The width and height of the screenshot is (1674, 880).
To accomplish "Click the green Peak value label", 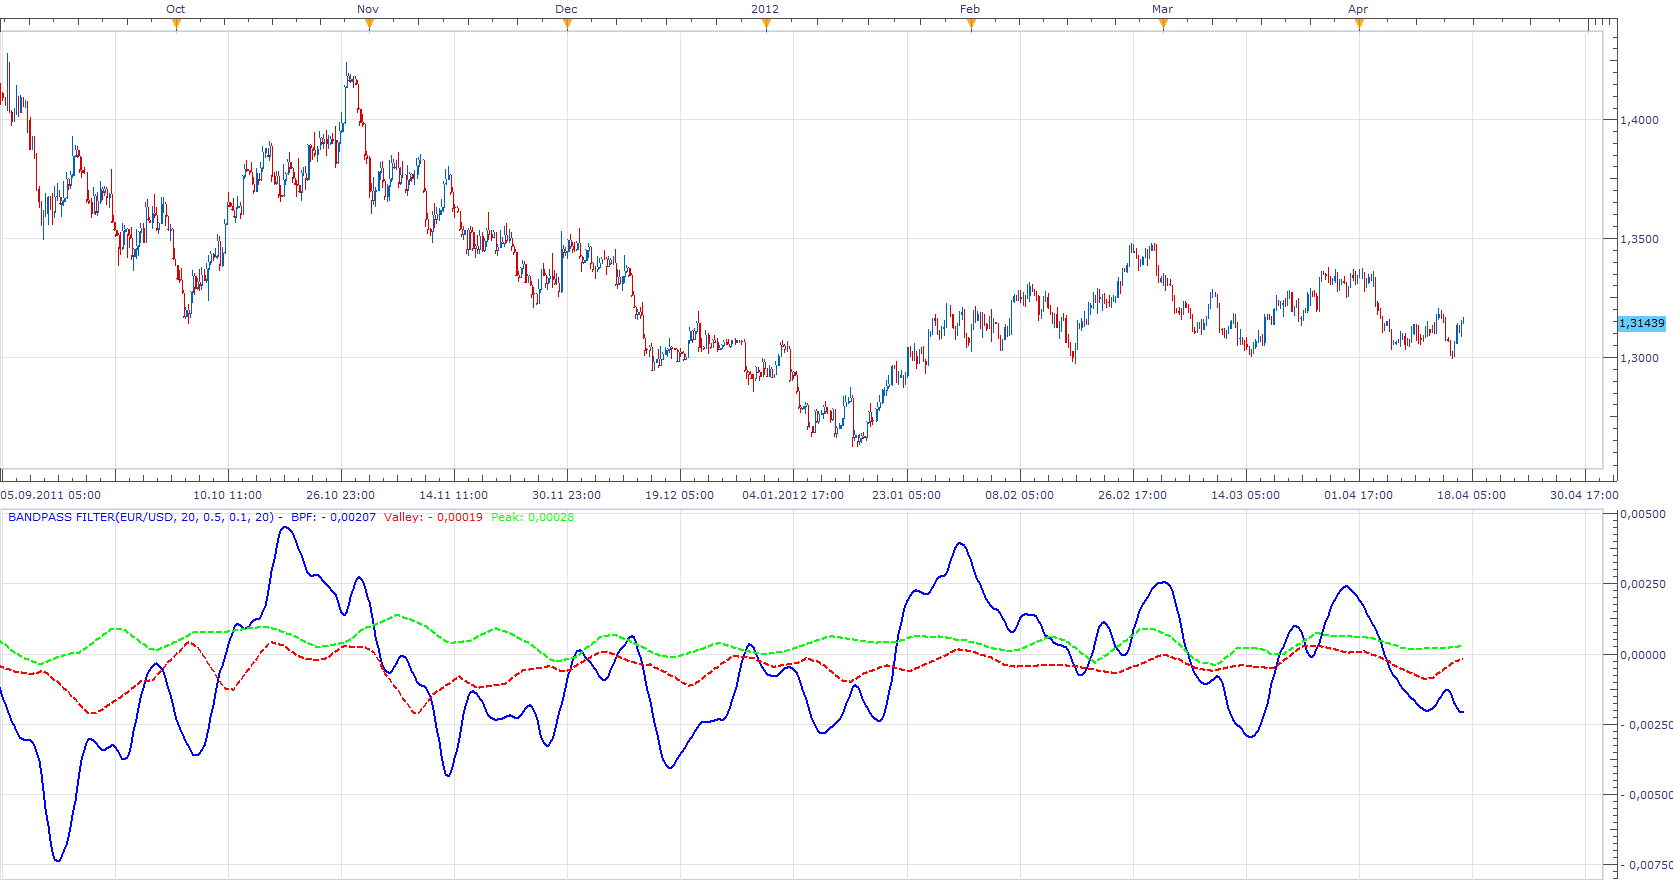I will (x=532, y=517).
